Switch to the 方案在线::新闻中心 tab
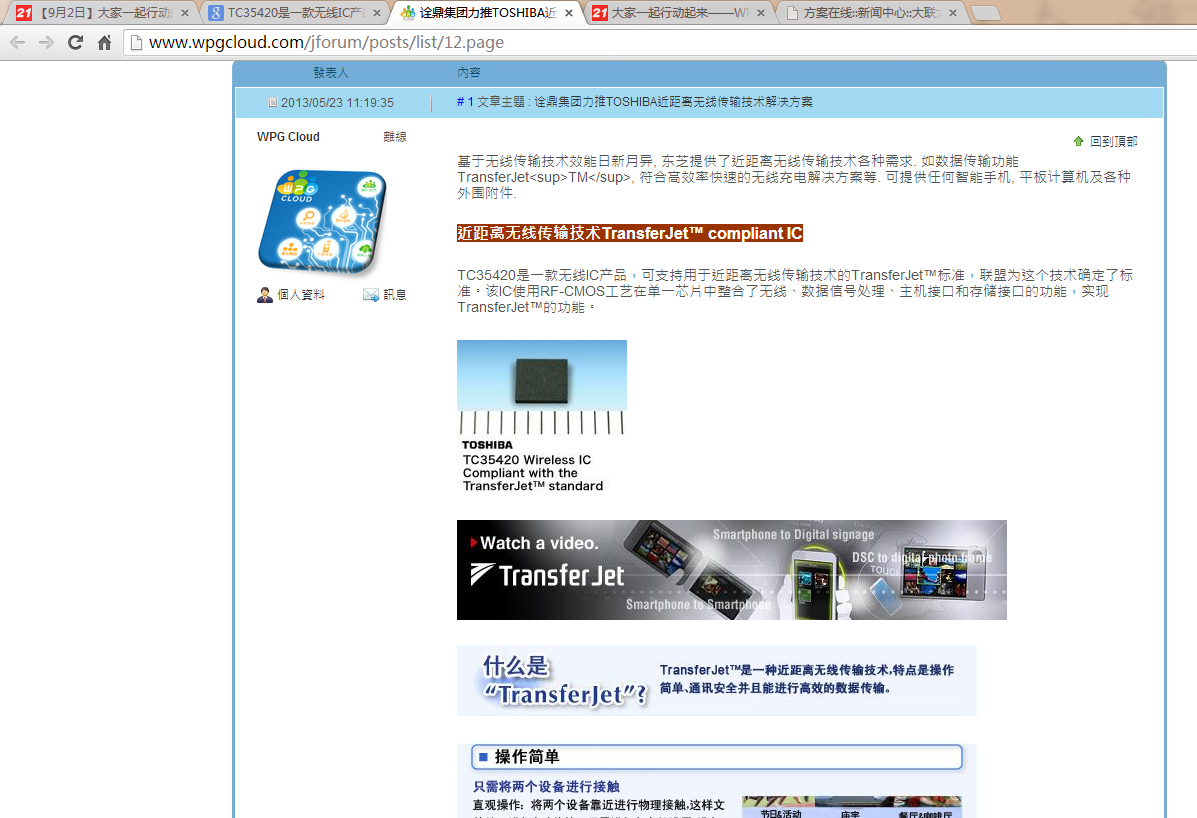Viewport: 1197px width, 818px height. 870,13
